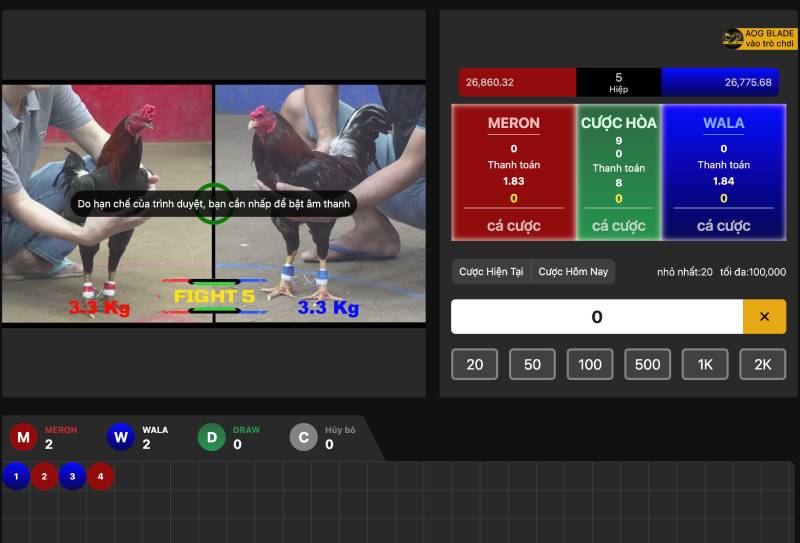This screenshot has height=543, width=800.
Task: Choose the 500 chip amount
Action: coord(647,364)
